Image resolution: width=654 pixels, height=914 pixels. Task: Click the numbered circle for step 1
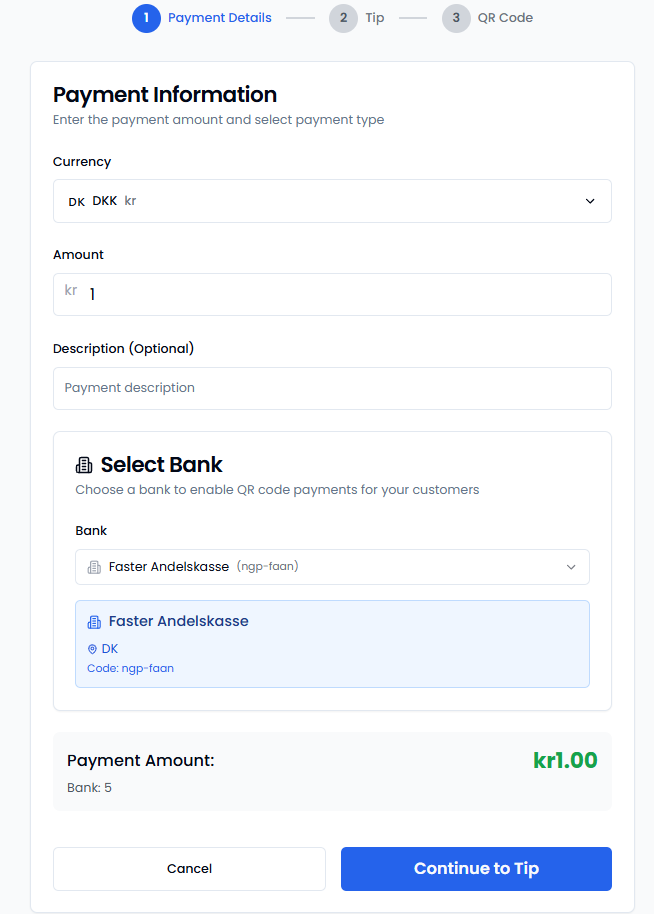pos(146,18)
